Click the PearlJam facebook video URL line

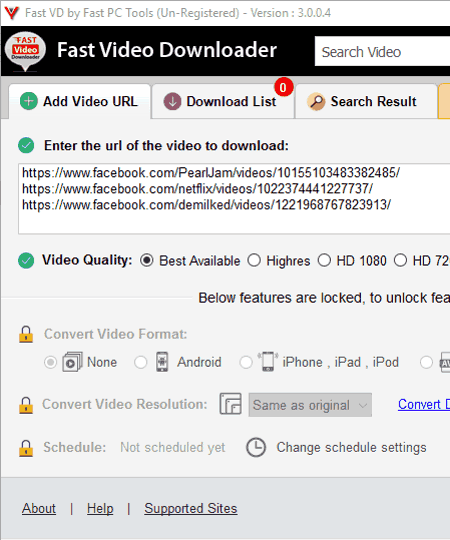click(211, 173)
